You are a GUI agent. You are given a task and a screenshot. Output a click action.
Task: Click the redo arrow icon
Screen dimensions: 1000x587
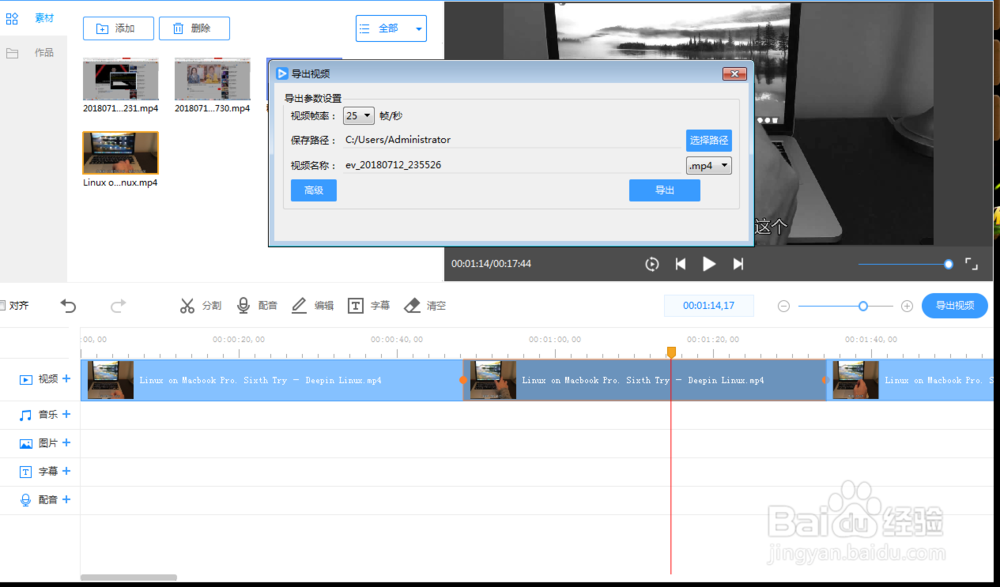[x=118, y=306]
